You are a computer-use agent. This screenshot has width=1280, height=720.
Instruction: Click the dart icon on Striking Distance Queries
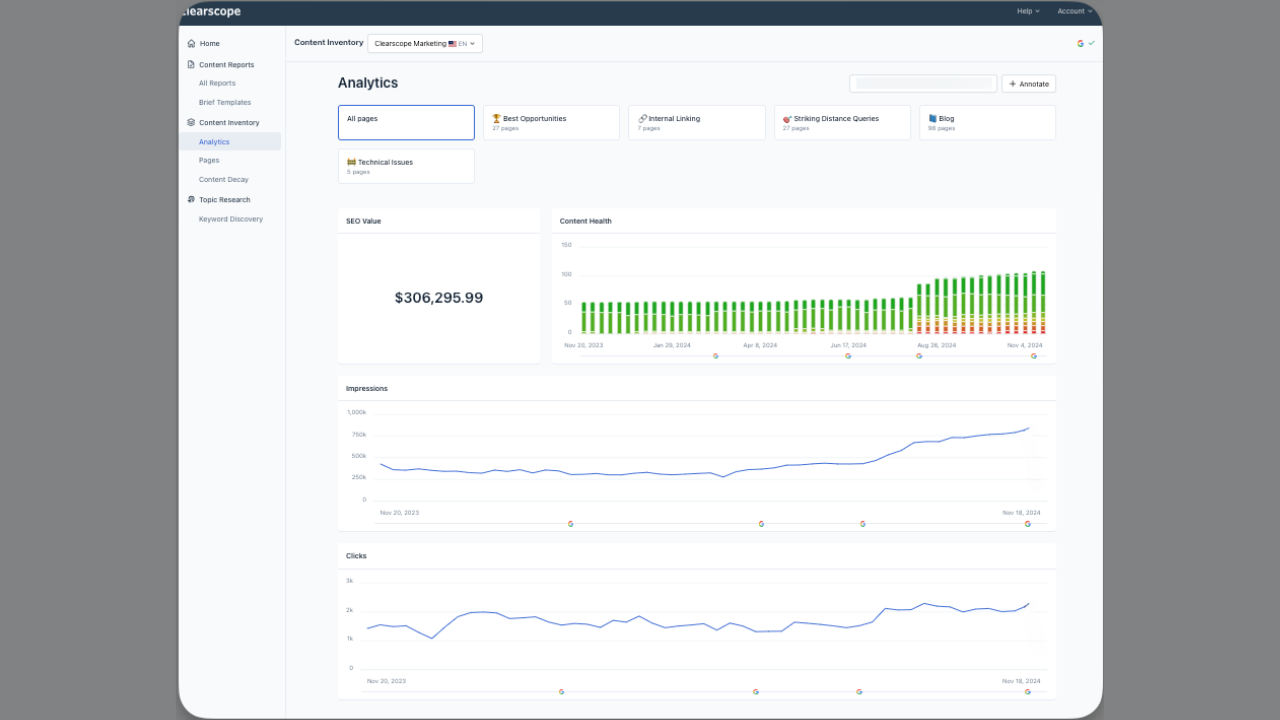coord(787,119)
